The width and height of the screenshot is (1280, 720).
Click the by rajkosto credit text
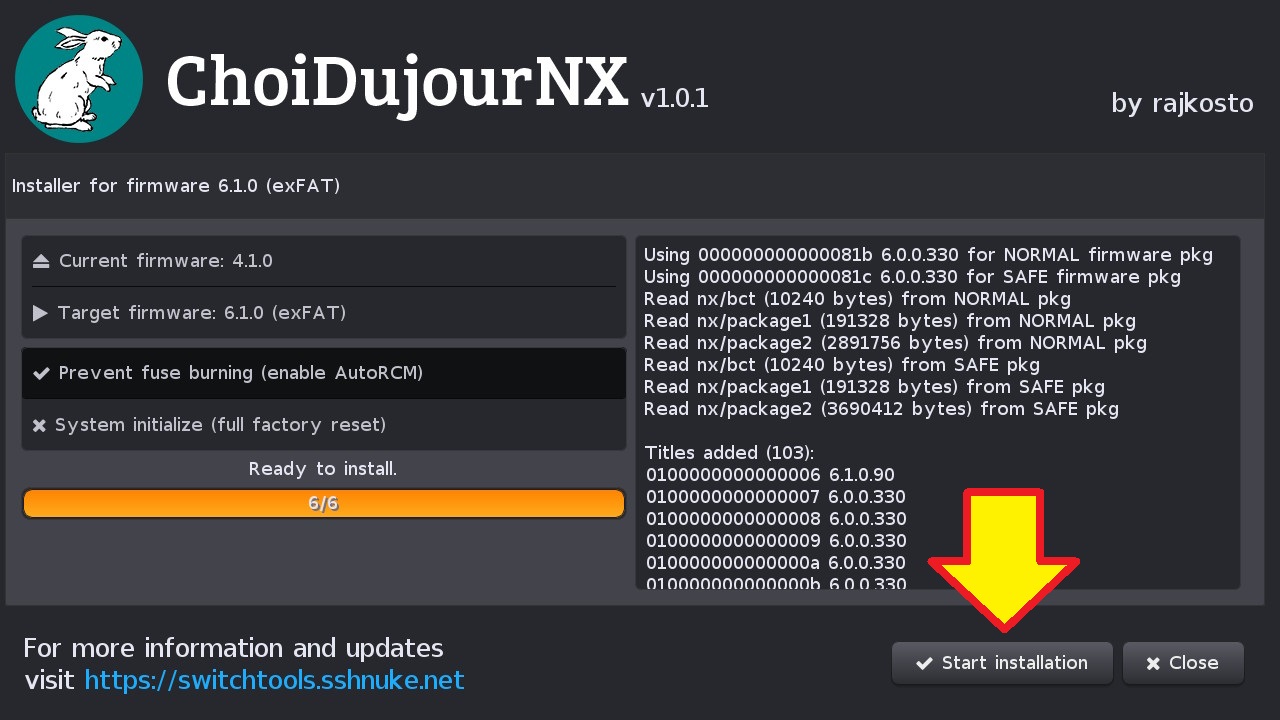pos(1182,103)
